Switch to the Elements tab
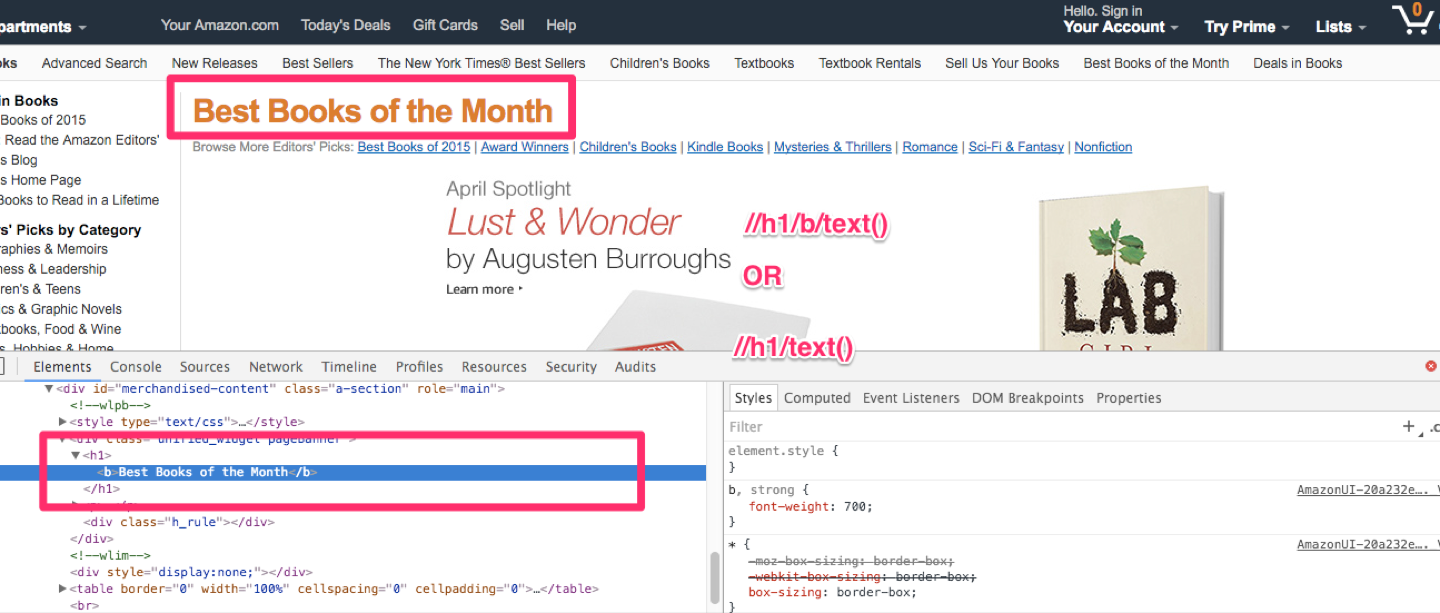This screenshot has height=613, width=1440. (x=62, y=367)
